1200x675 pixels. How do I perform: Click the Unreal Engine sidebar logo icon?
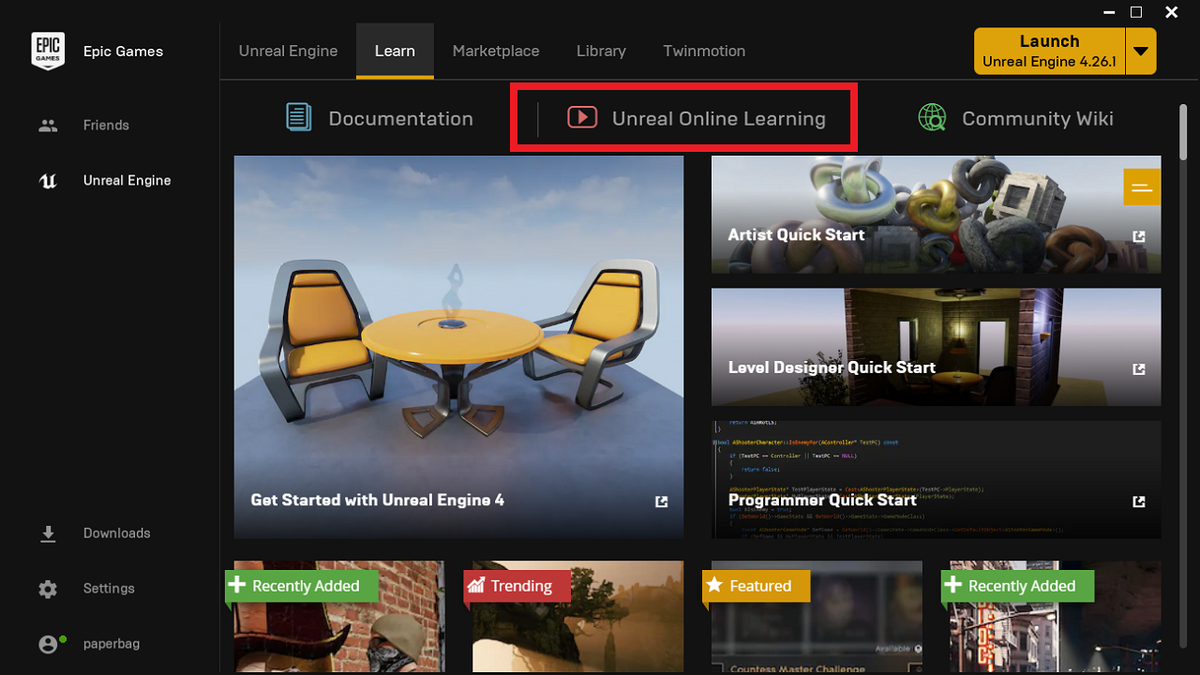[48, 180]
